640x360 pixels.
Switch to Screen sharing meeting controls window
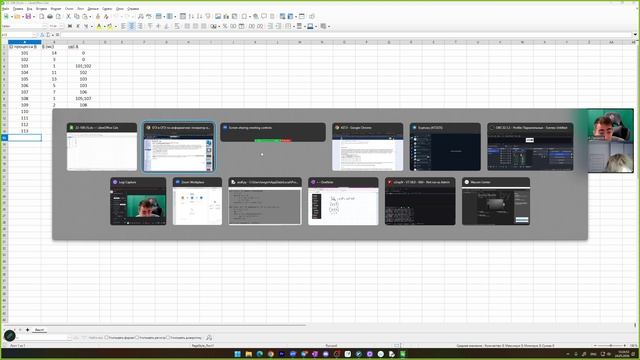273,133
